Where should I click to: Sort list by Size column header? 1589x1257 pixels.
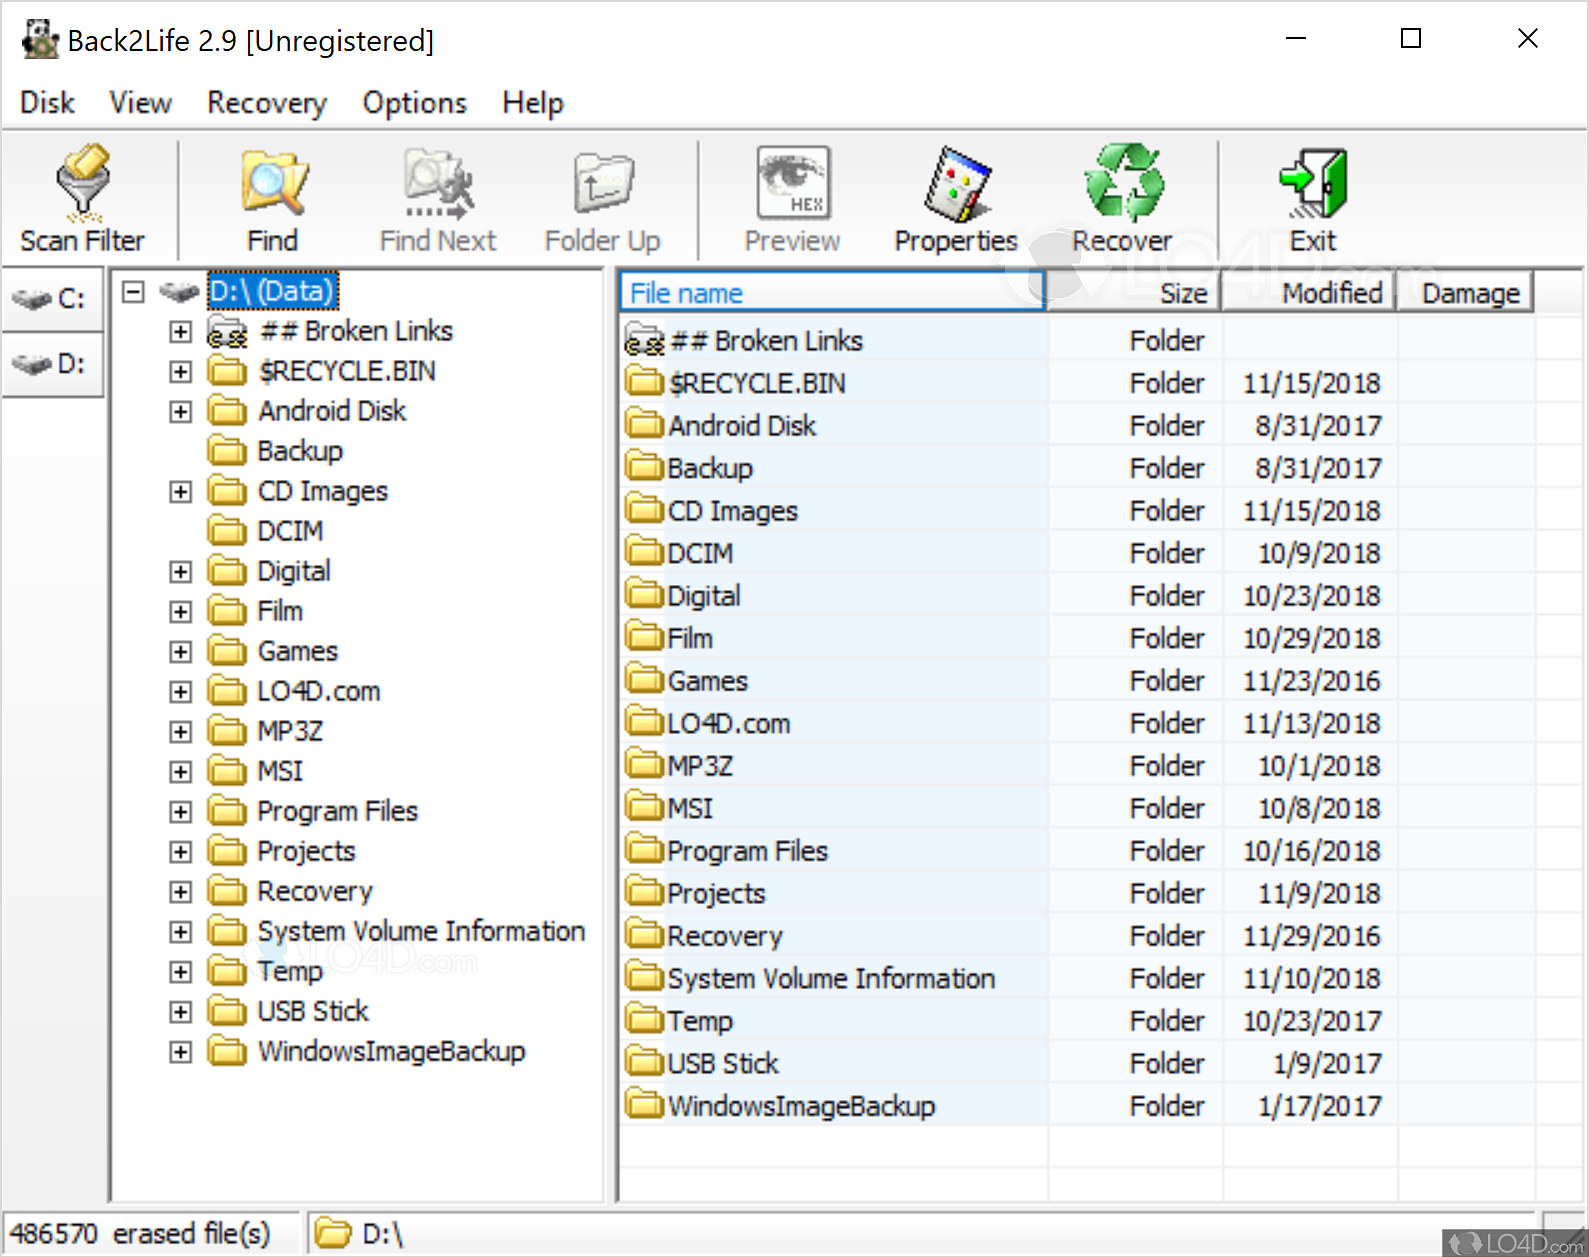point(1183,293)
